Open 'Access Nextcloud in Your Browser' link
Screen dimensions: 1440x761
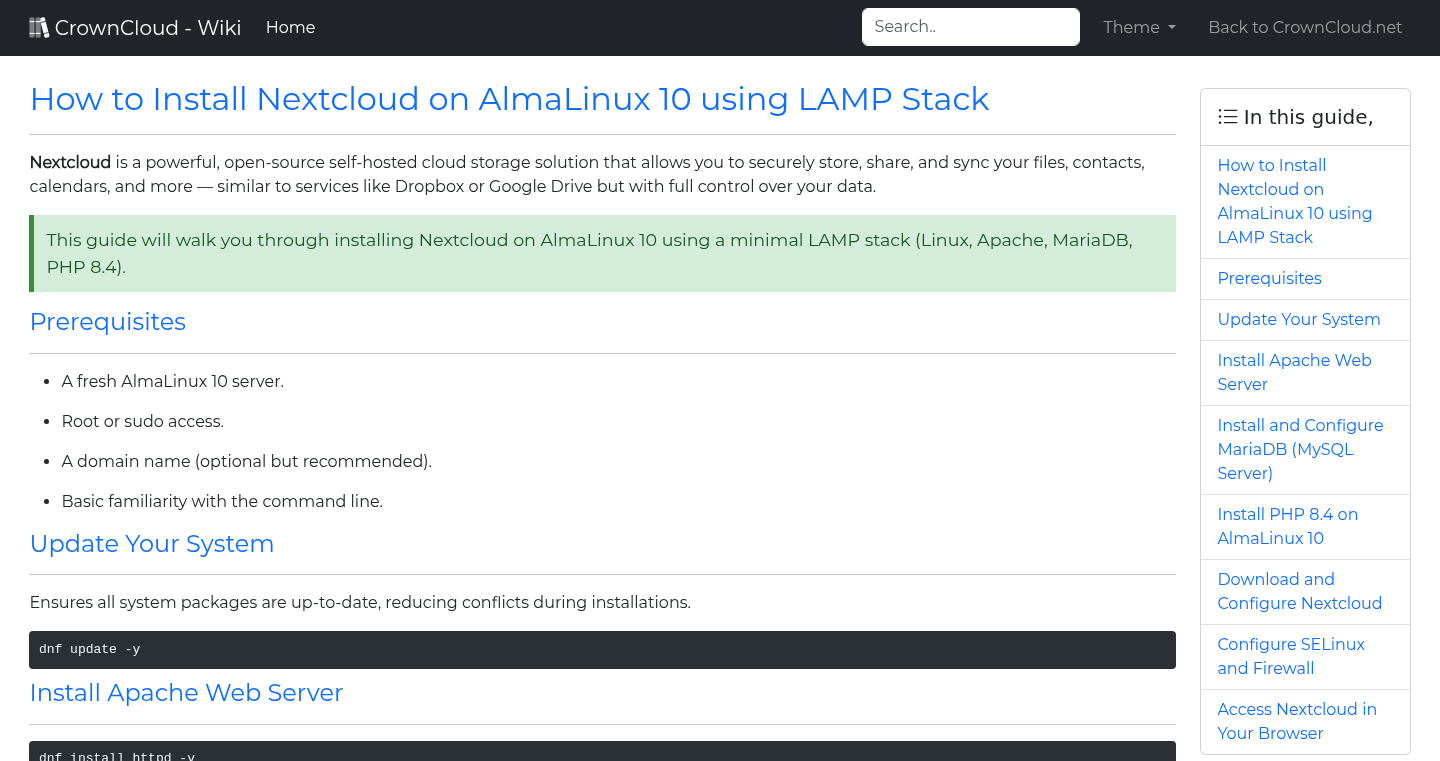pos(1297,721)
